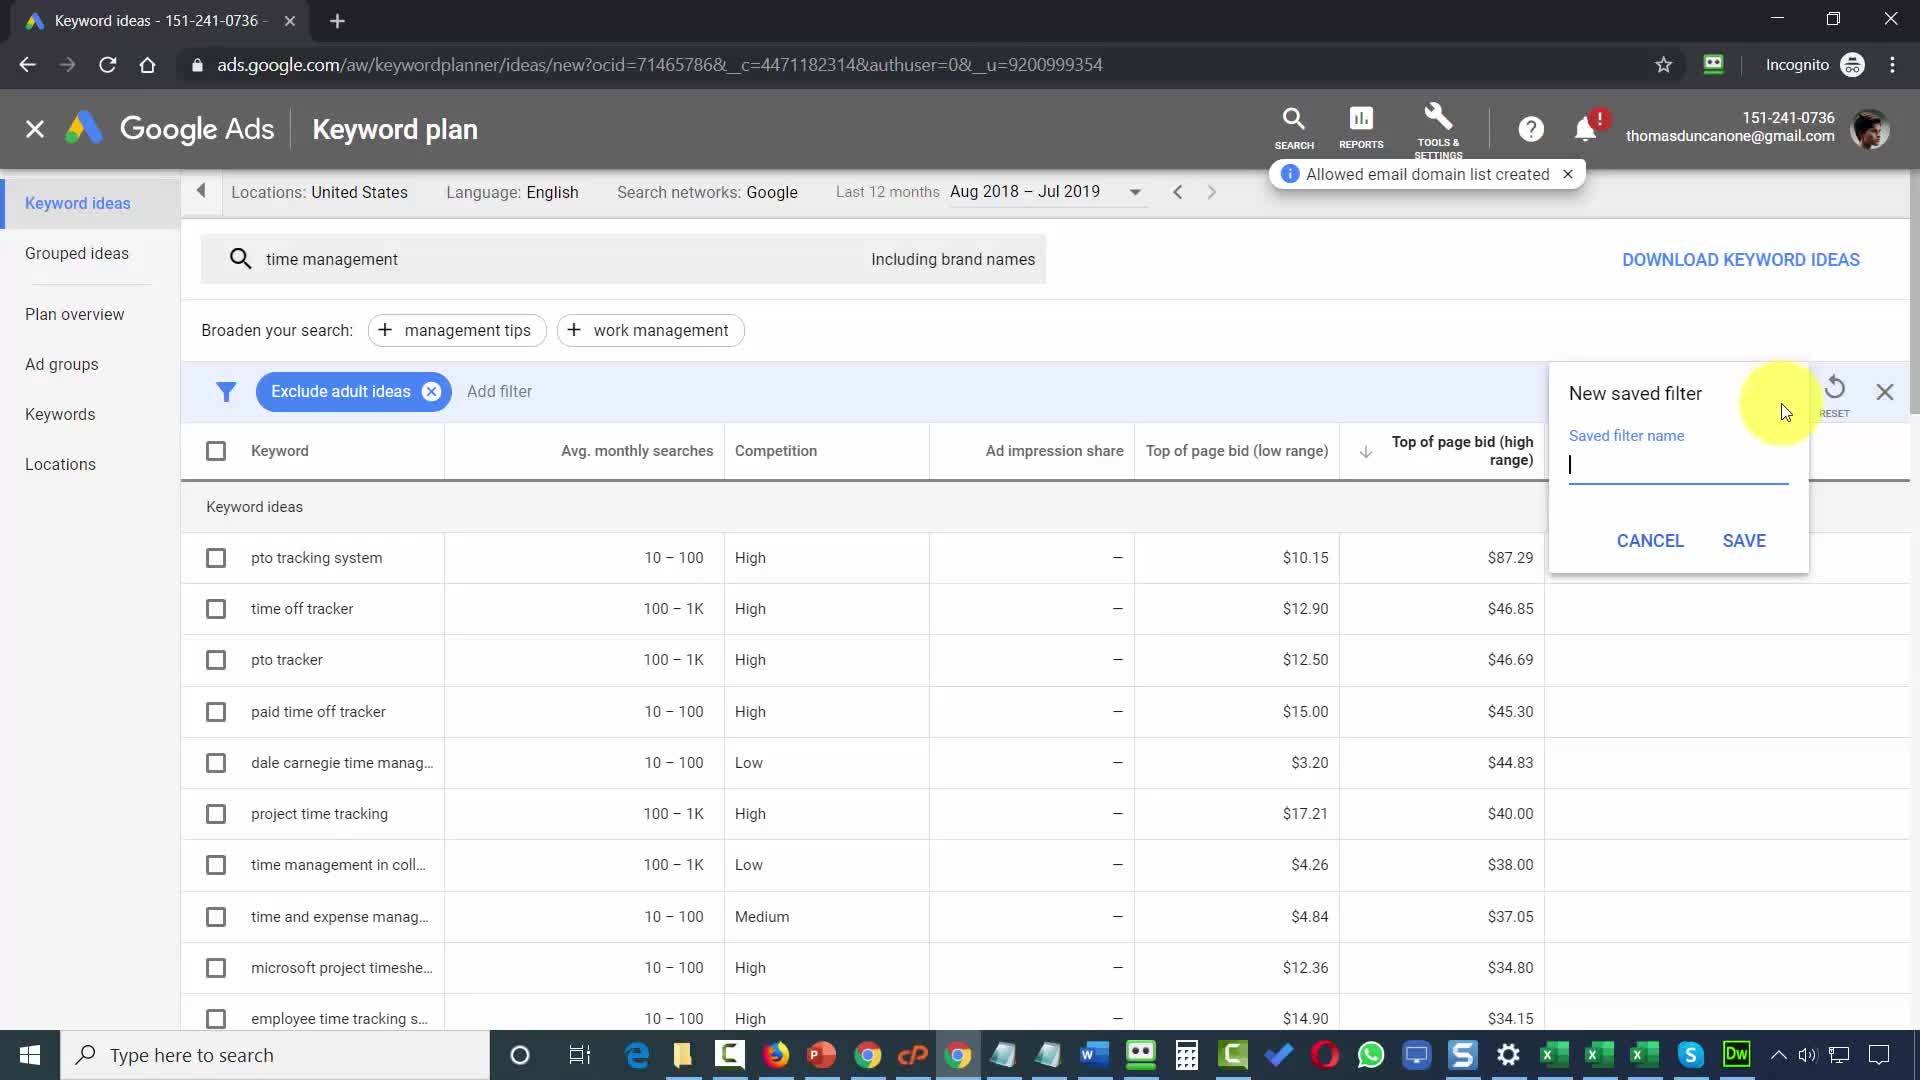1920x1080 pixels.
Task: Click DOWNLOAD KEYWORD IDEAS
Action: click(1741, 260)
